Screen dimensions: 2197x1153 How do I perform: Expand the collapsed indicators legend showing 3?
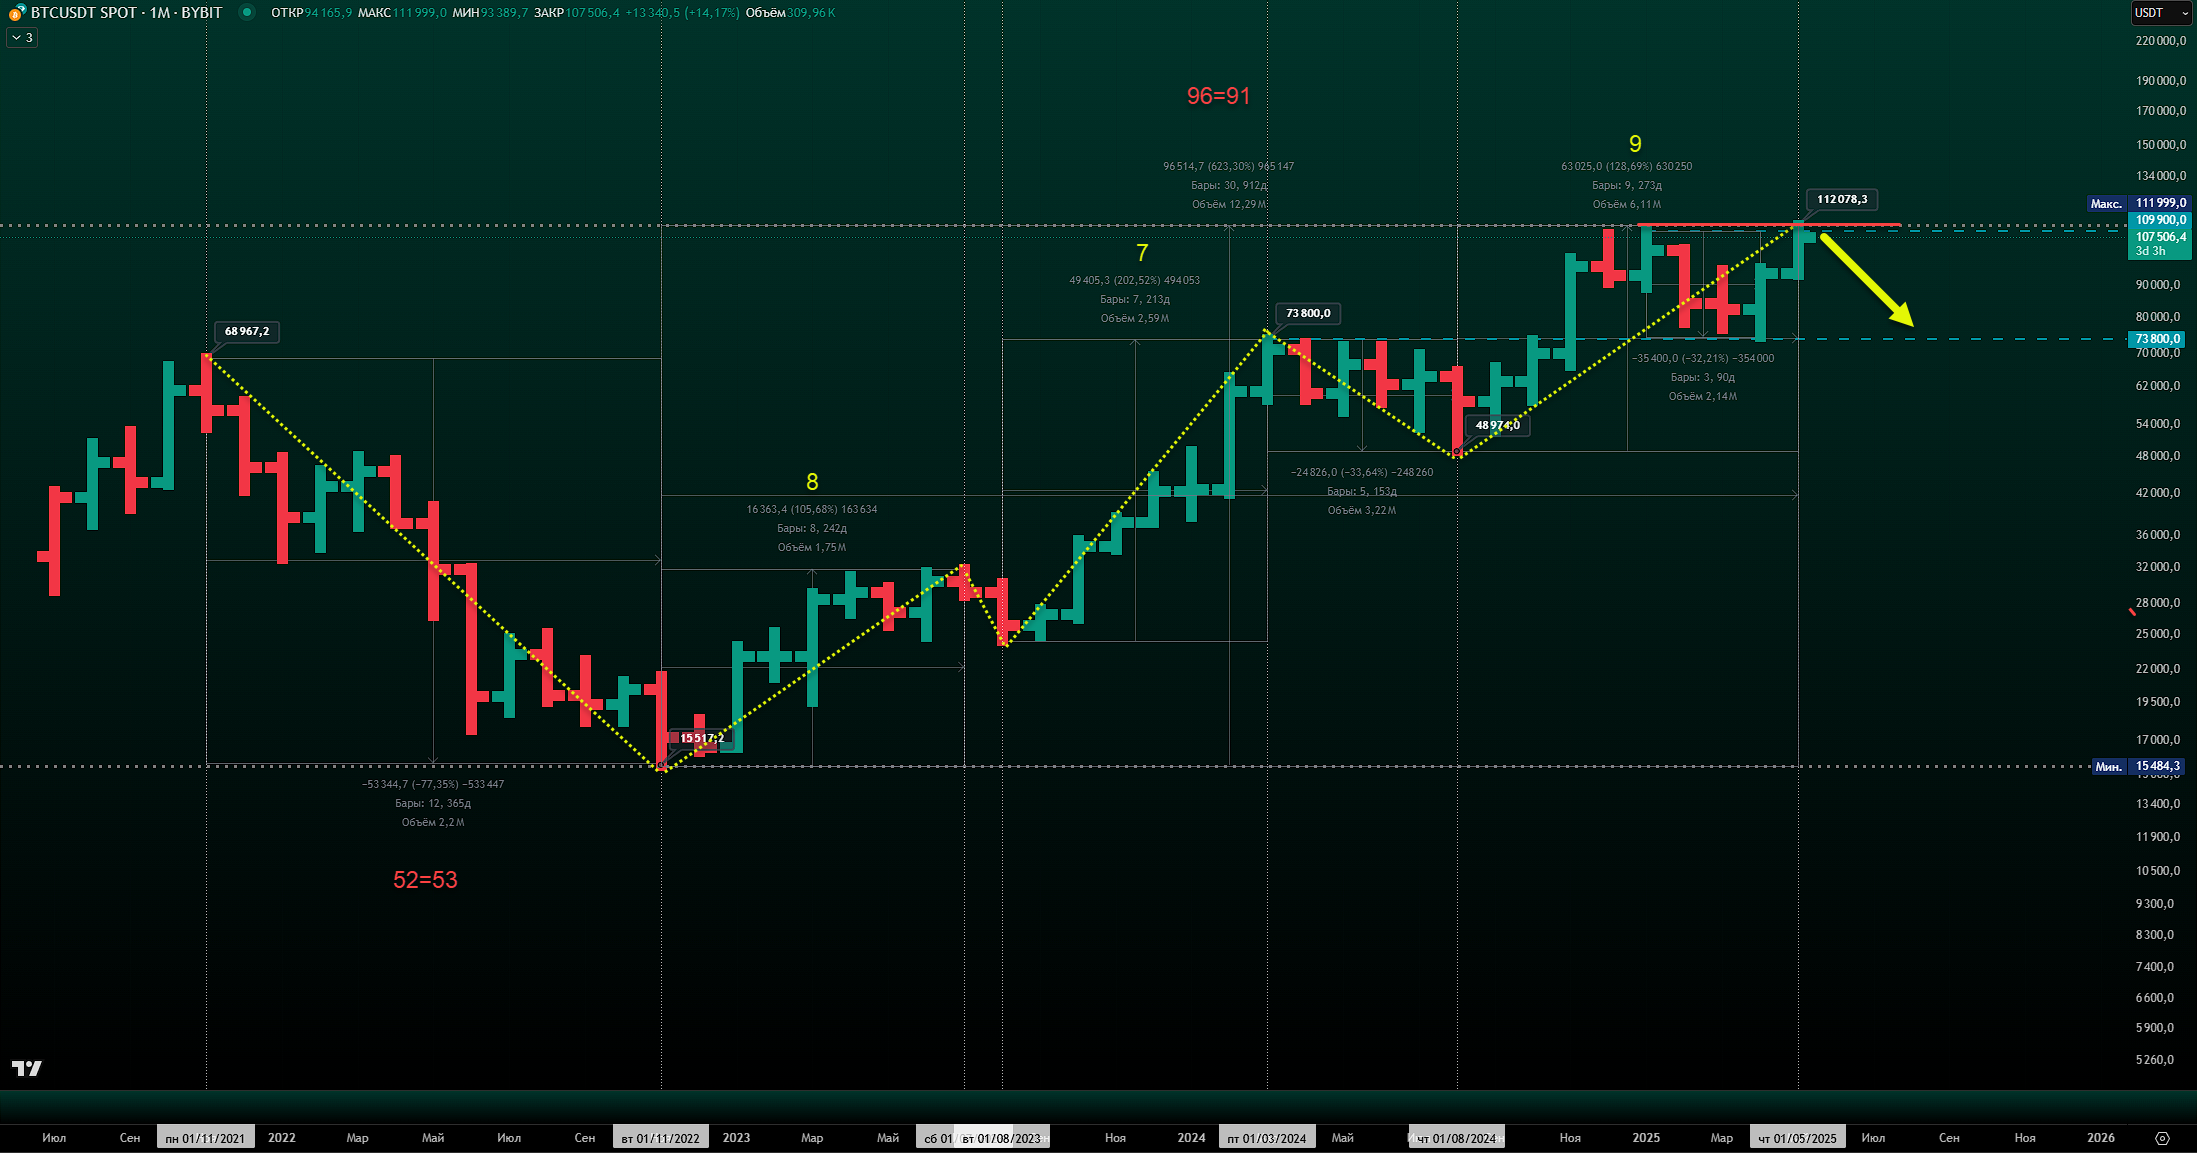(22, 38)
